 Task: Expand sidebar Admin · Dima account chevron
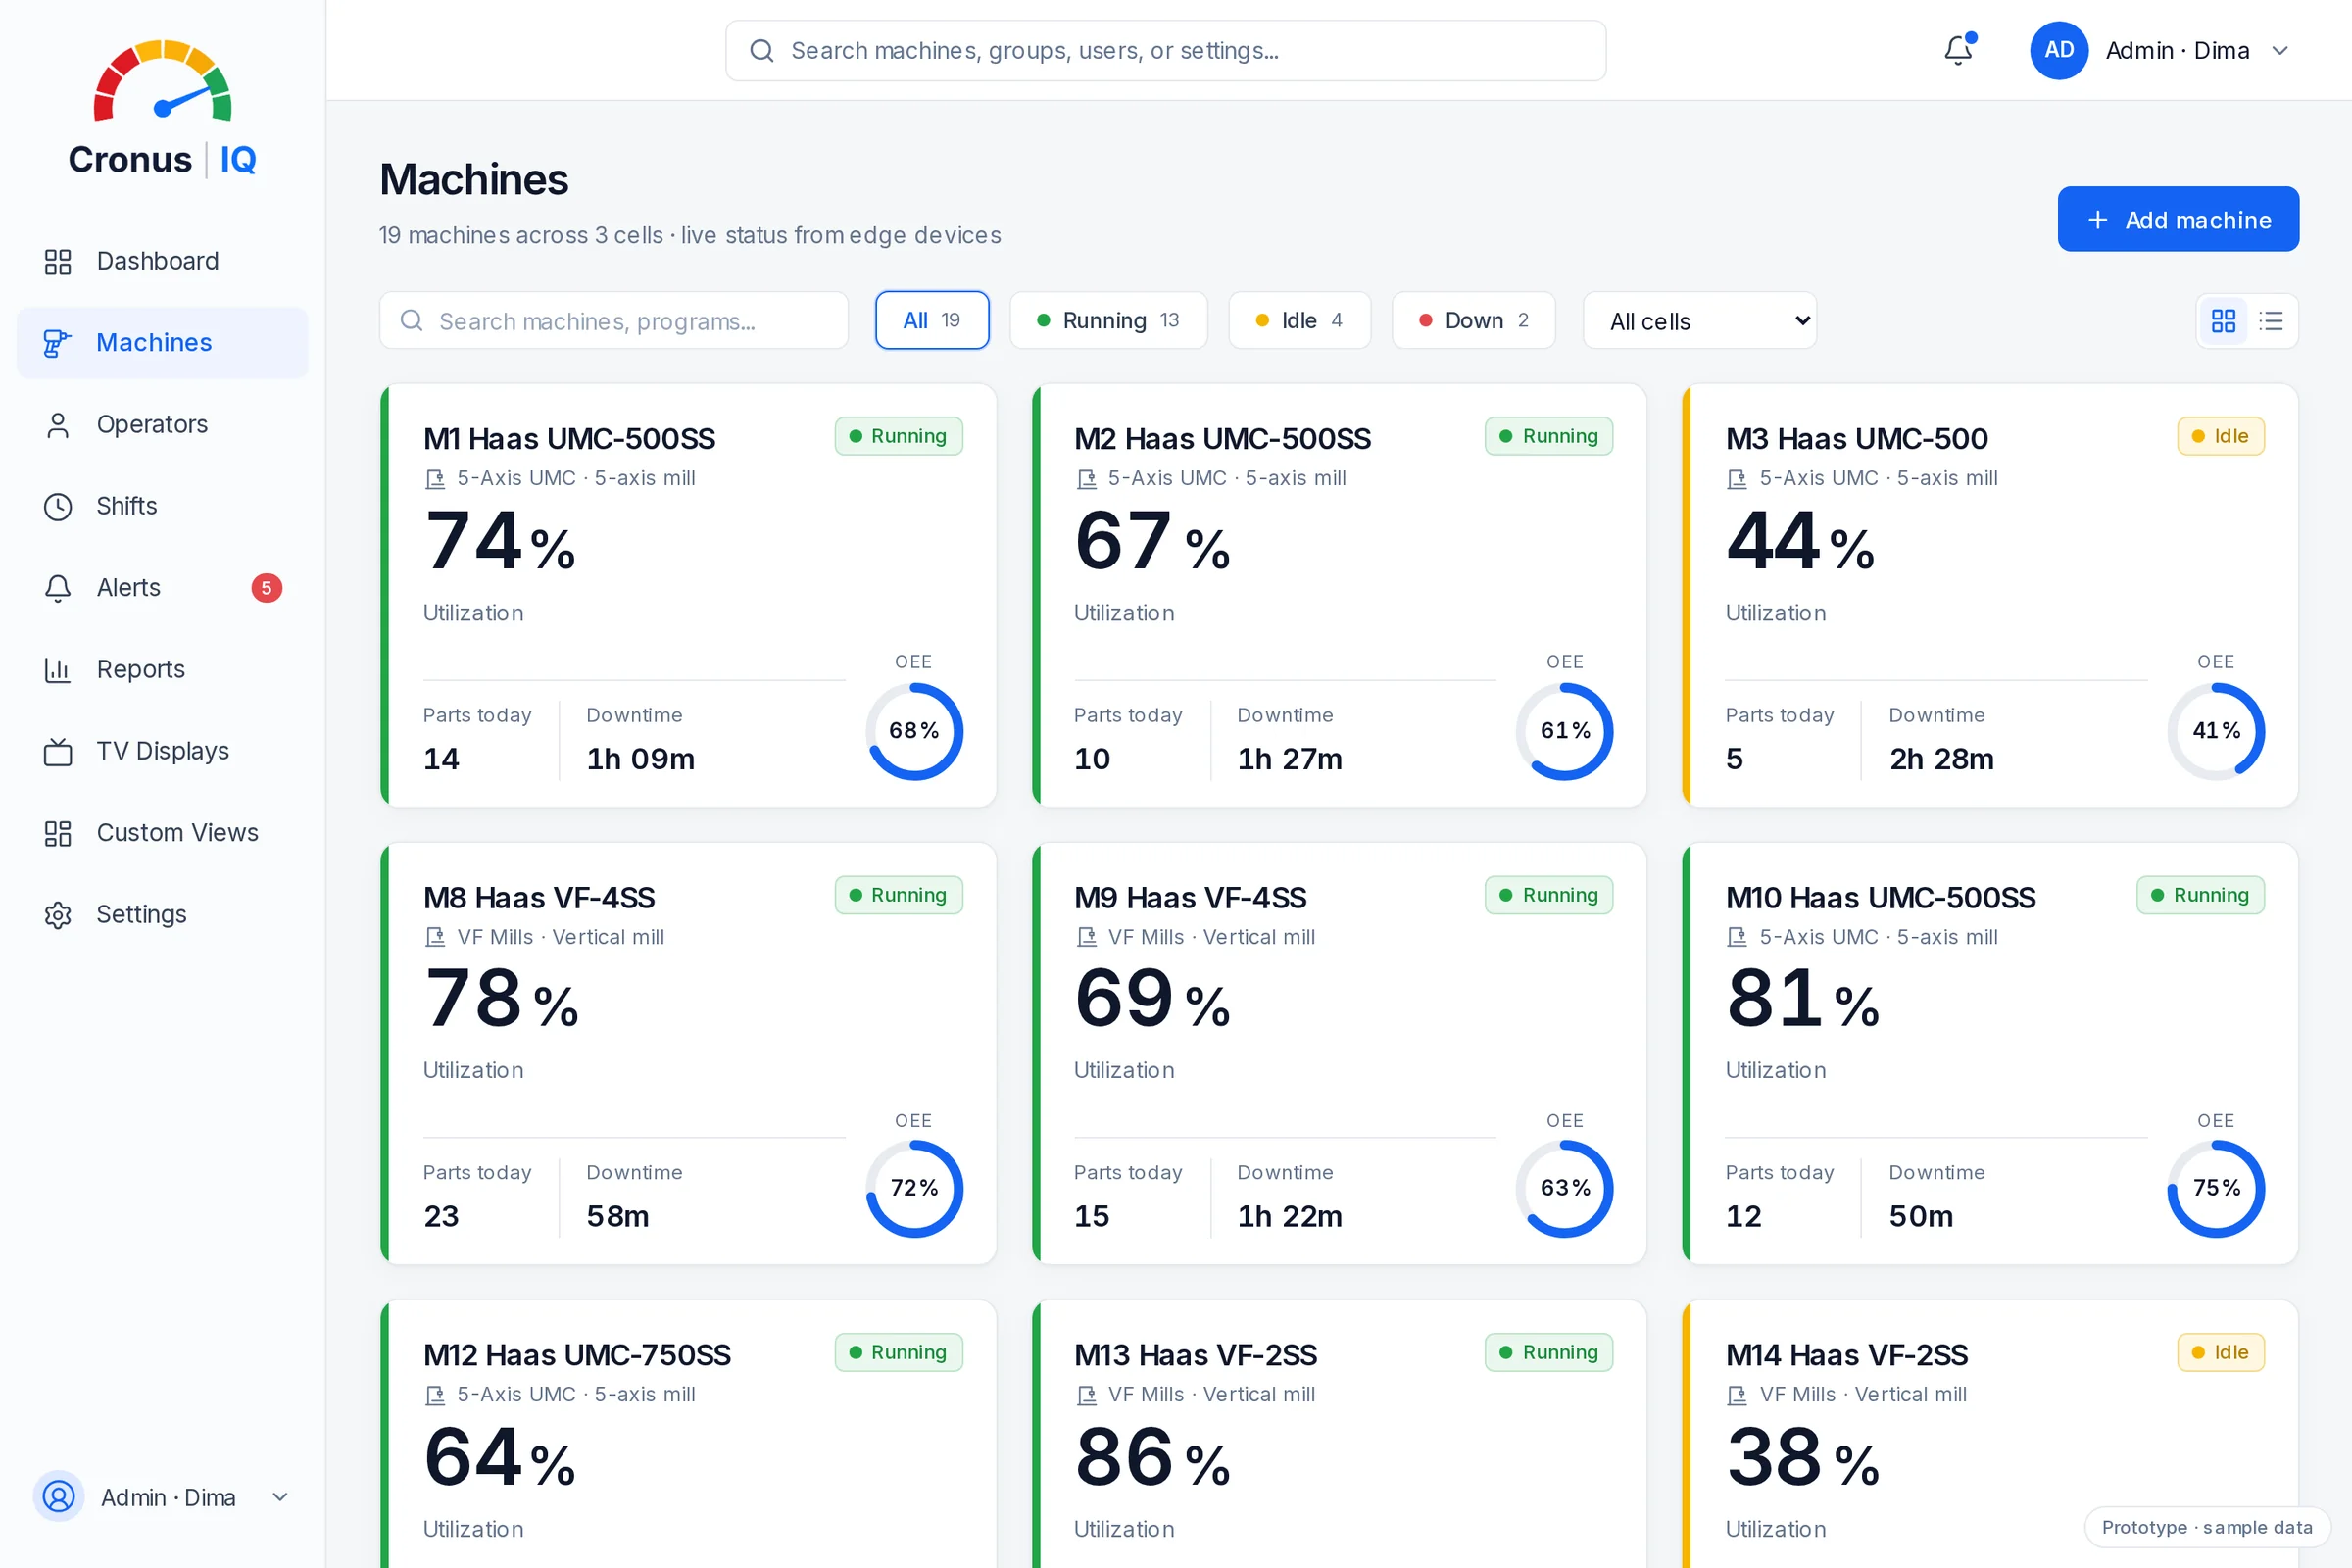[280, 1497]
